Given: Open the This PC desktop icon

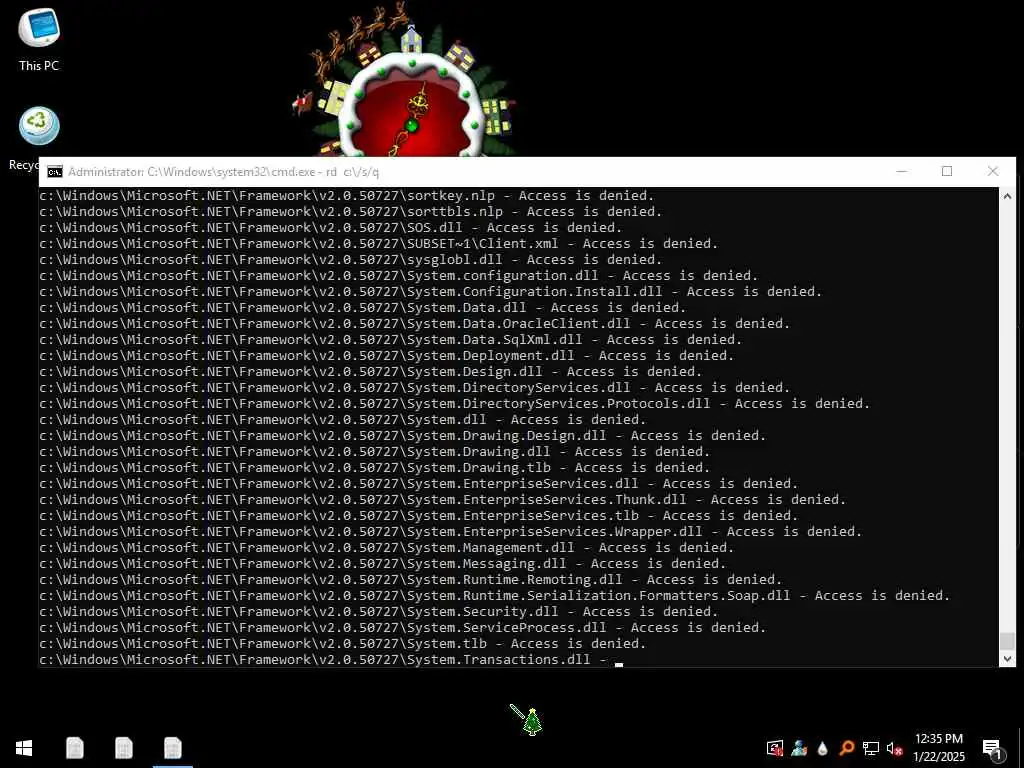Looking at the screenshot, I should pyautogui.click(x=39, y=39).
